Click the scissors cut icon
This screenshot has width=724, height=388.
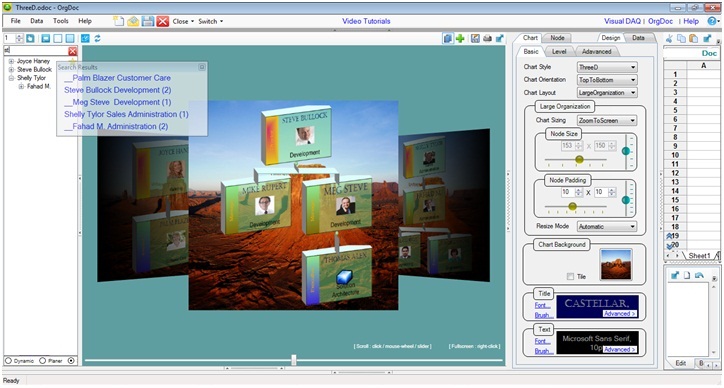[x=669, y=39]
